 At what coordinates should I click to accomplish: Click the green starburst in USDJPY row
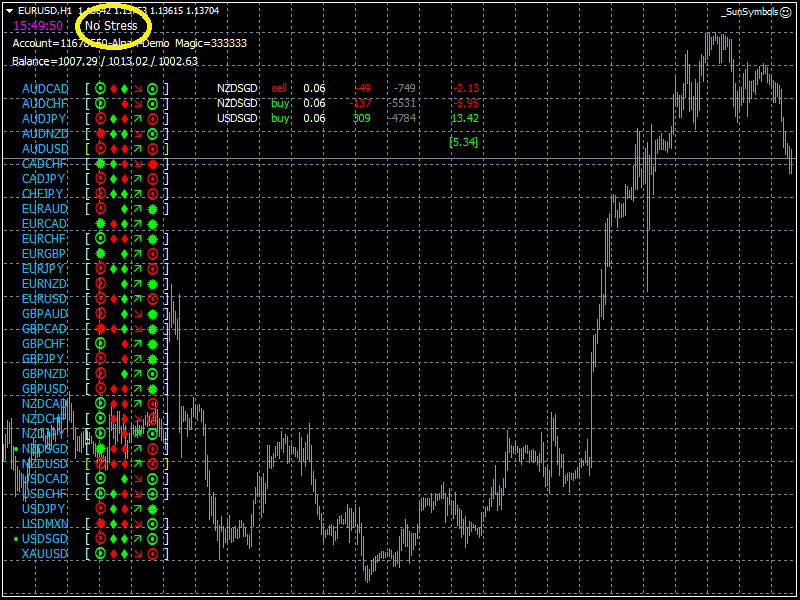[152, 509]
